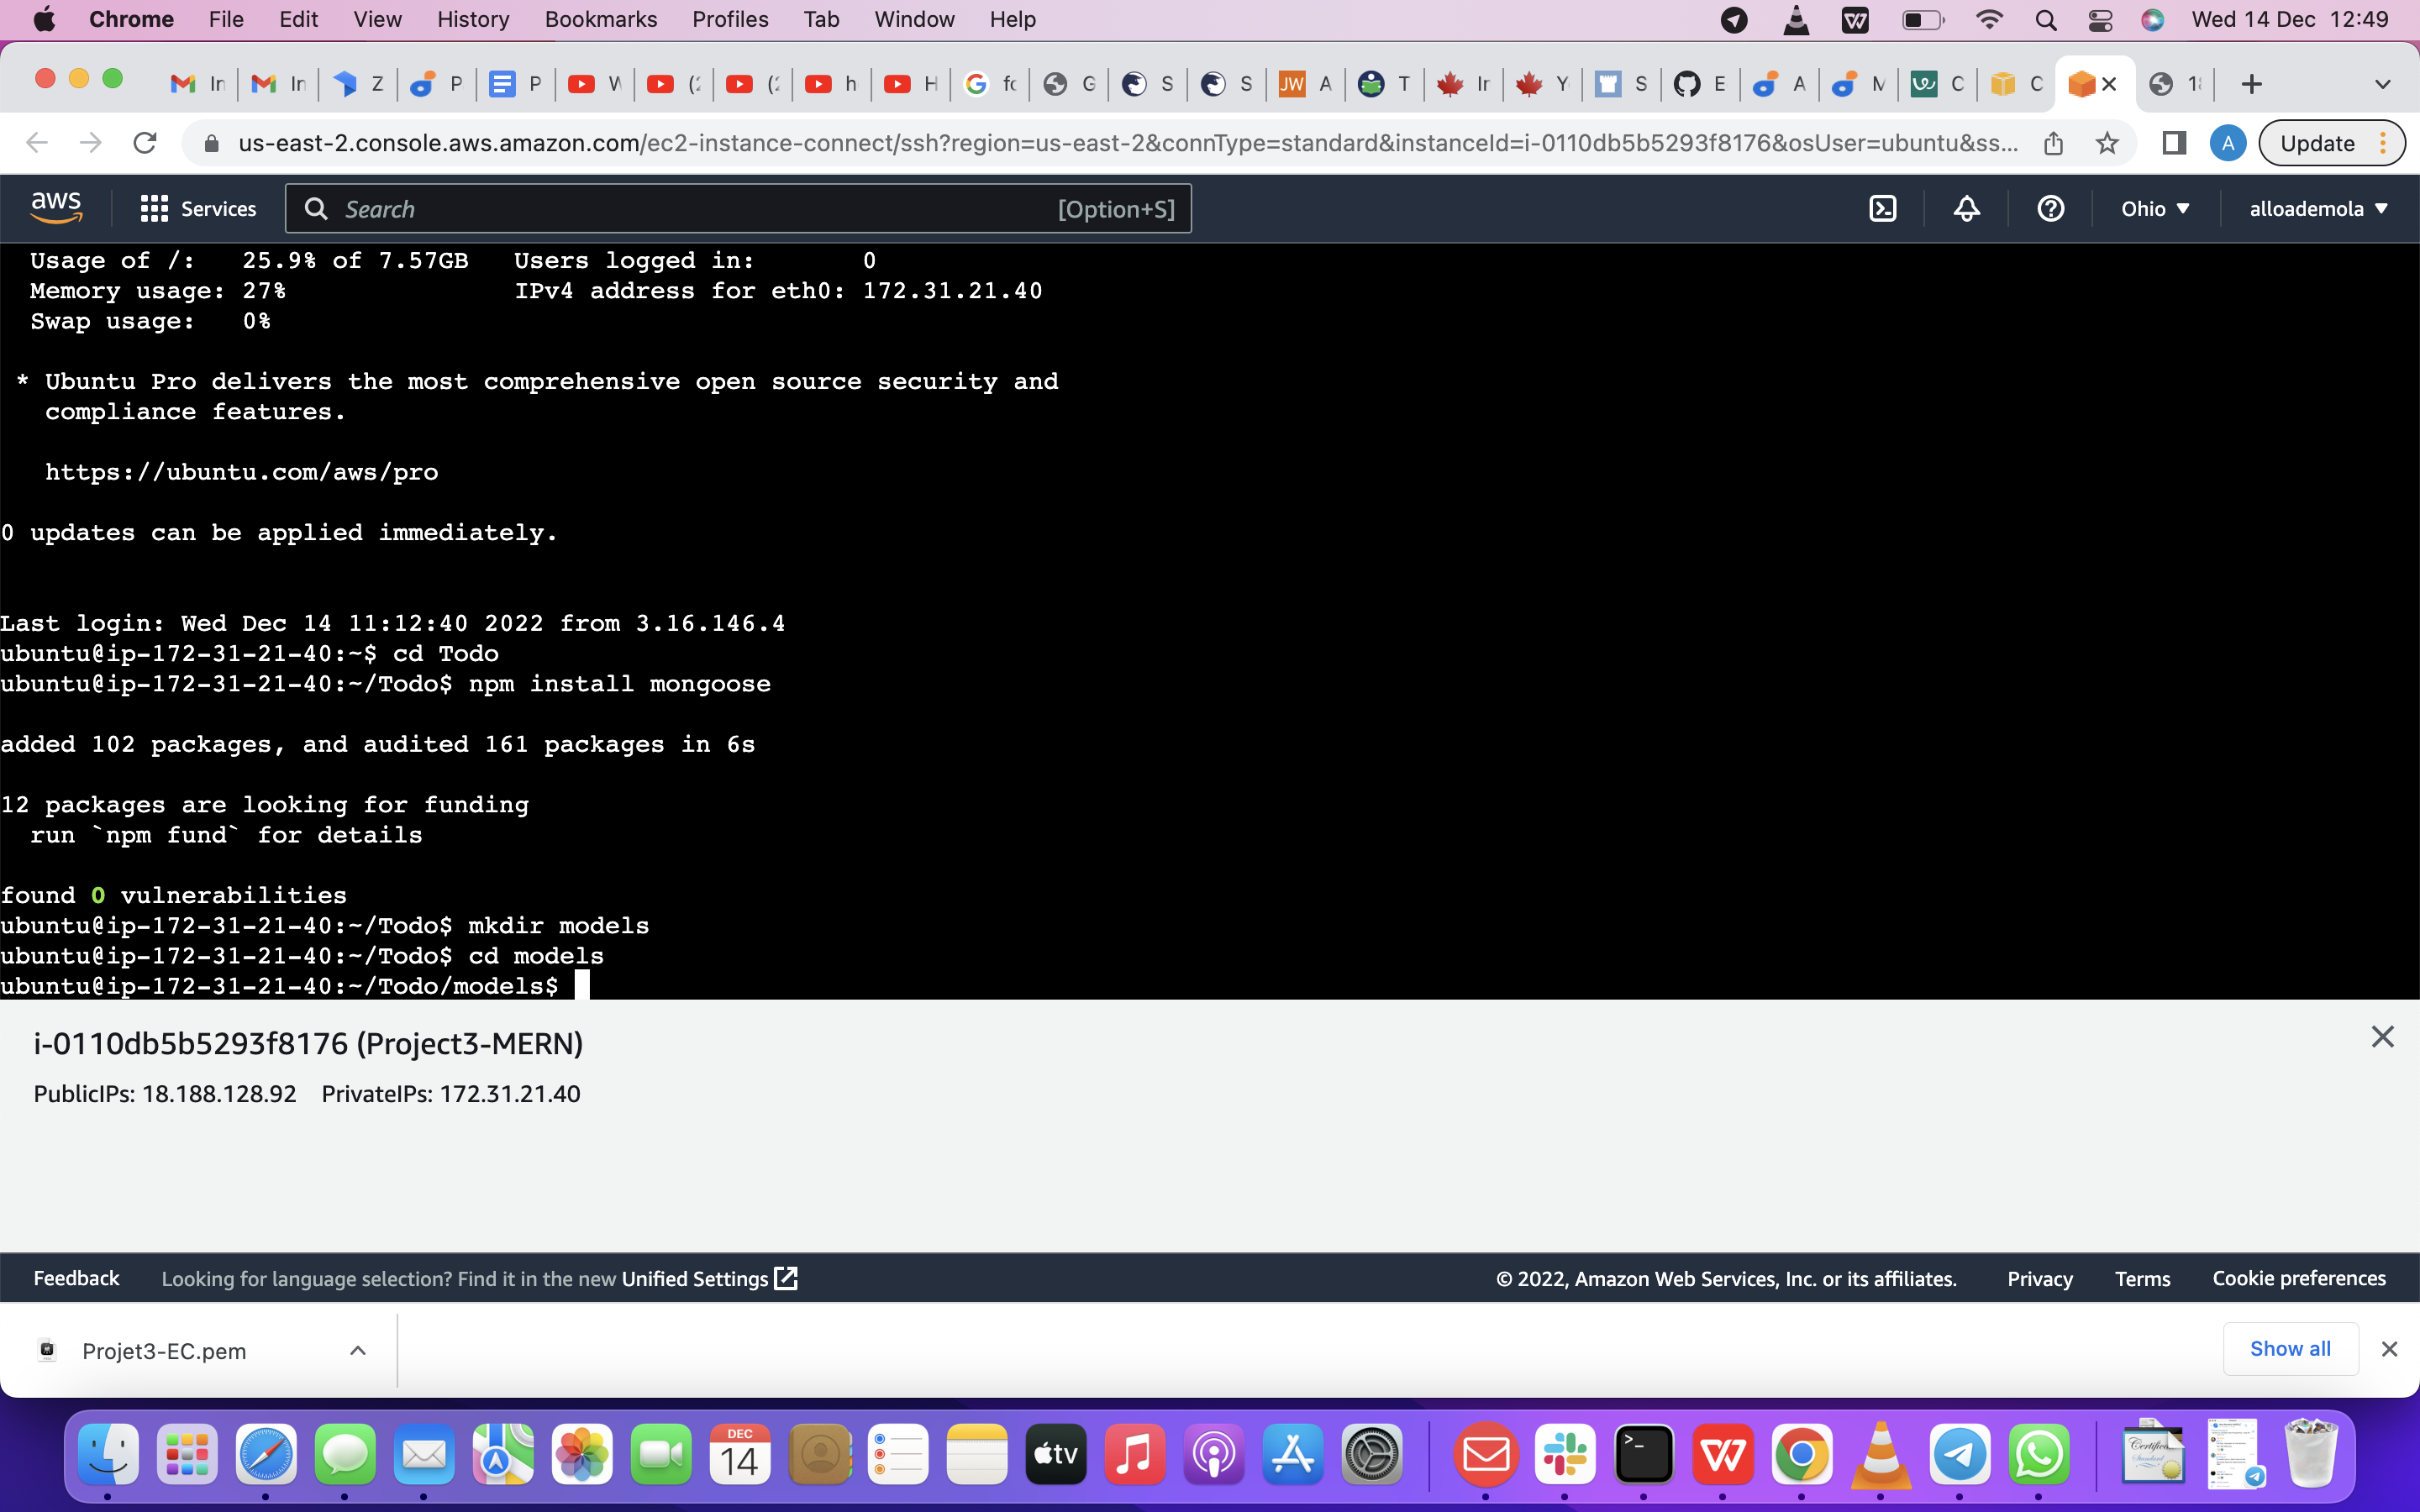This screenshot has width=2420, height=1512.
Task: Open the Ohio region selector
Action: (2155, 208)
